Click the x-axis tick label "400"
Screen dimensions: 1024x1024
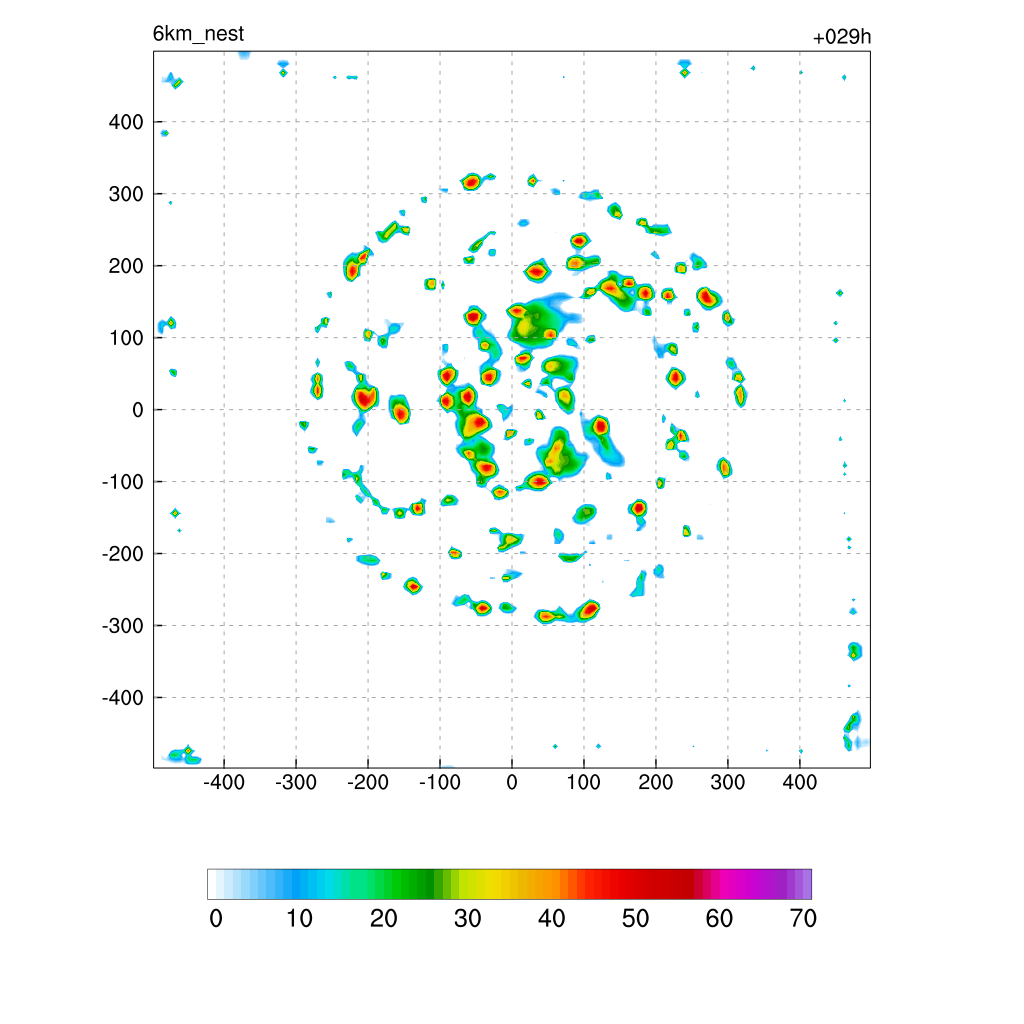pos(799,782)
